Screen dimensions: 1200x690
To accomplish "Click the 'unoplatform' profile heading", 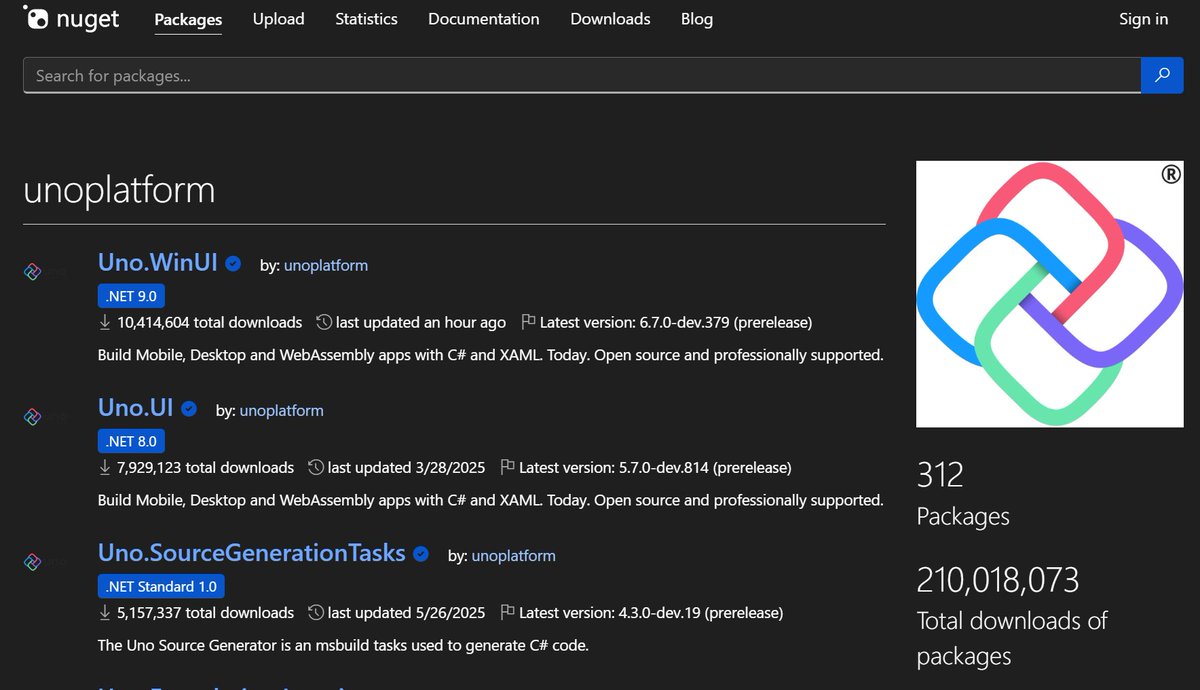I will pyautogui.click(x=119, y=189).
